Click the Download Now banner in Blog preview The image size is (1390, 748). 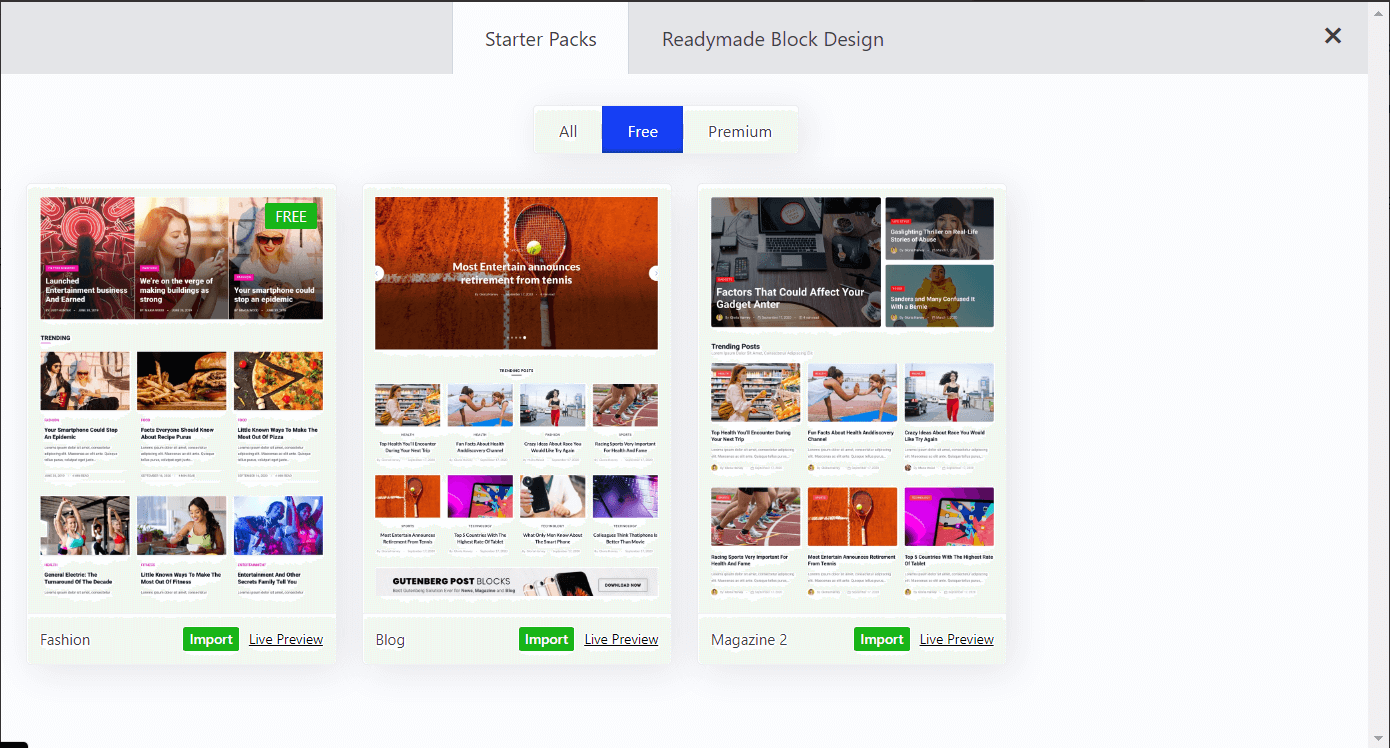pos(622,585)
